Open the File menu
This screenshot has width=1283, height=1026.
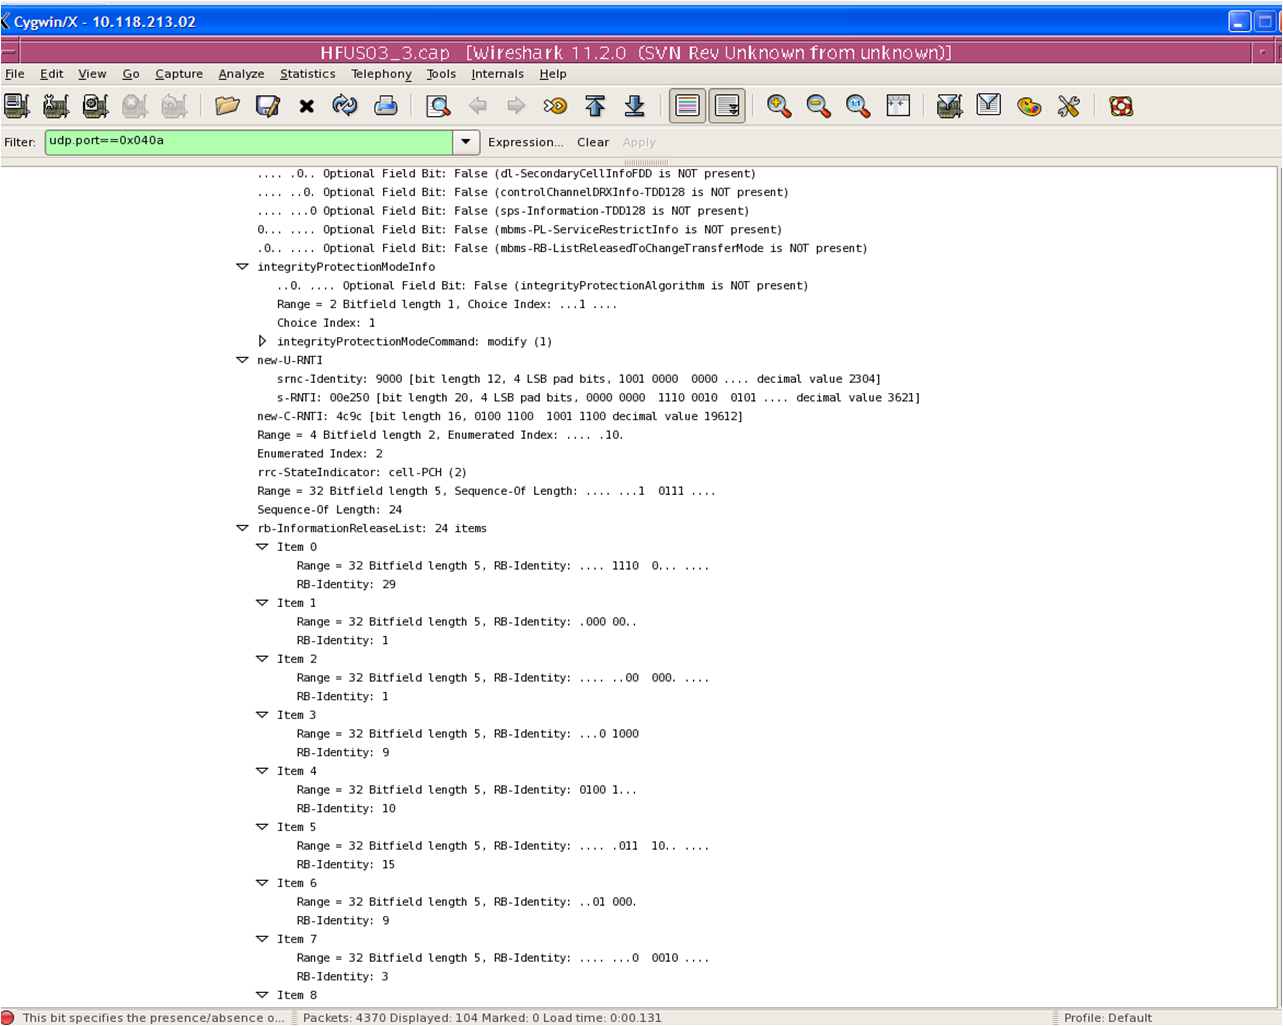click(15, 74)
